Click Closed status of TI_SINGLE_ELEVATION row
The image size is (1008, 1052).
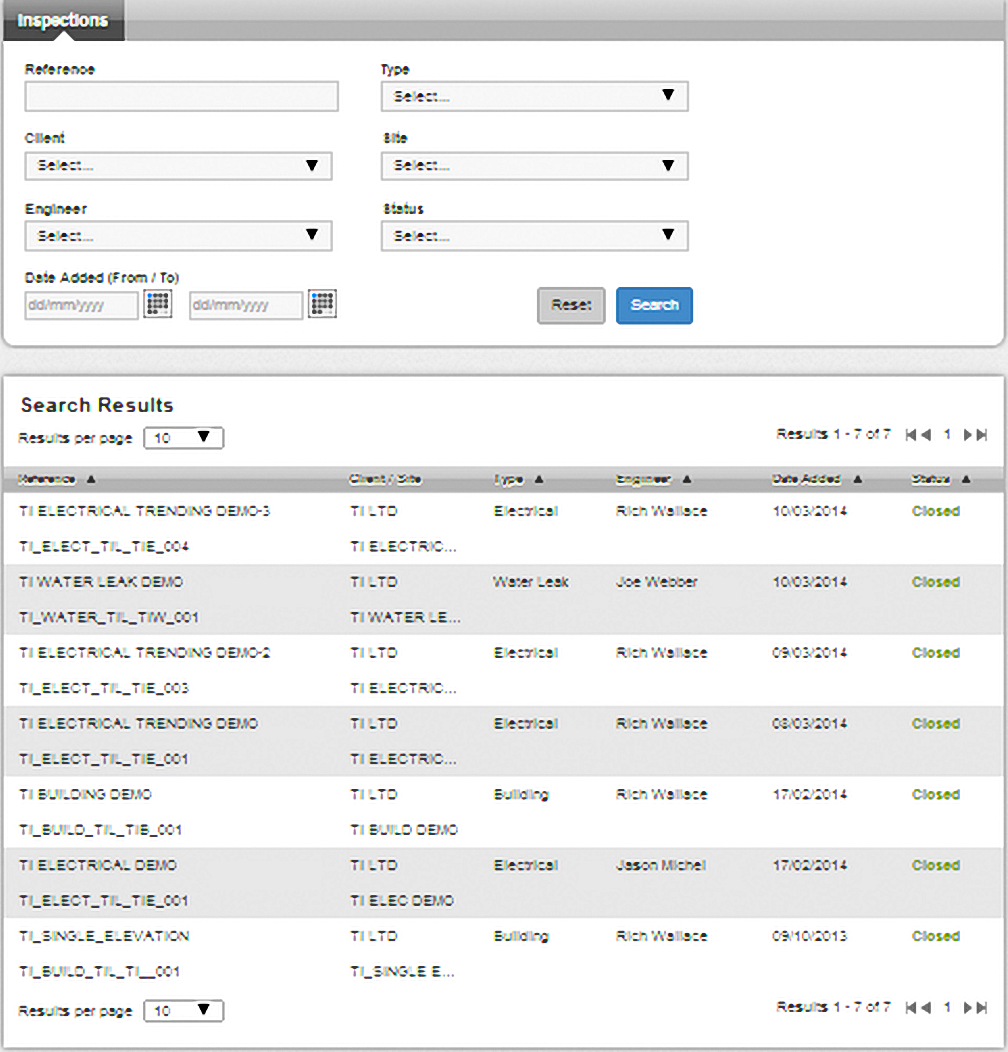936,936
